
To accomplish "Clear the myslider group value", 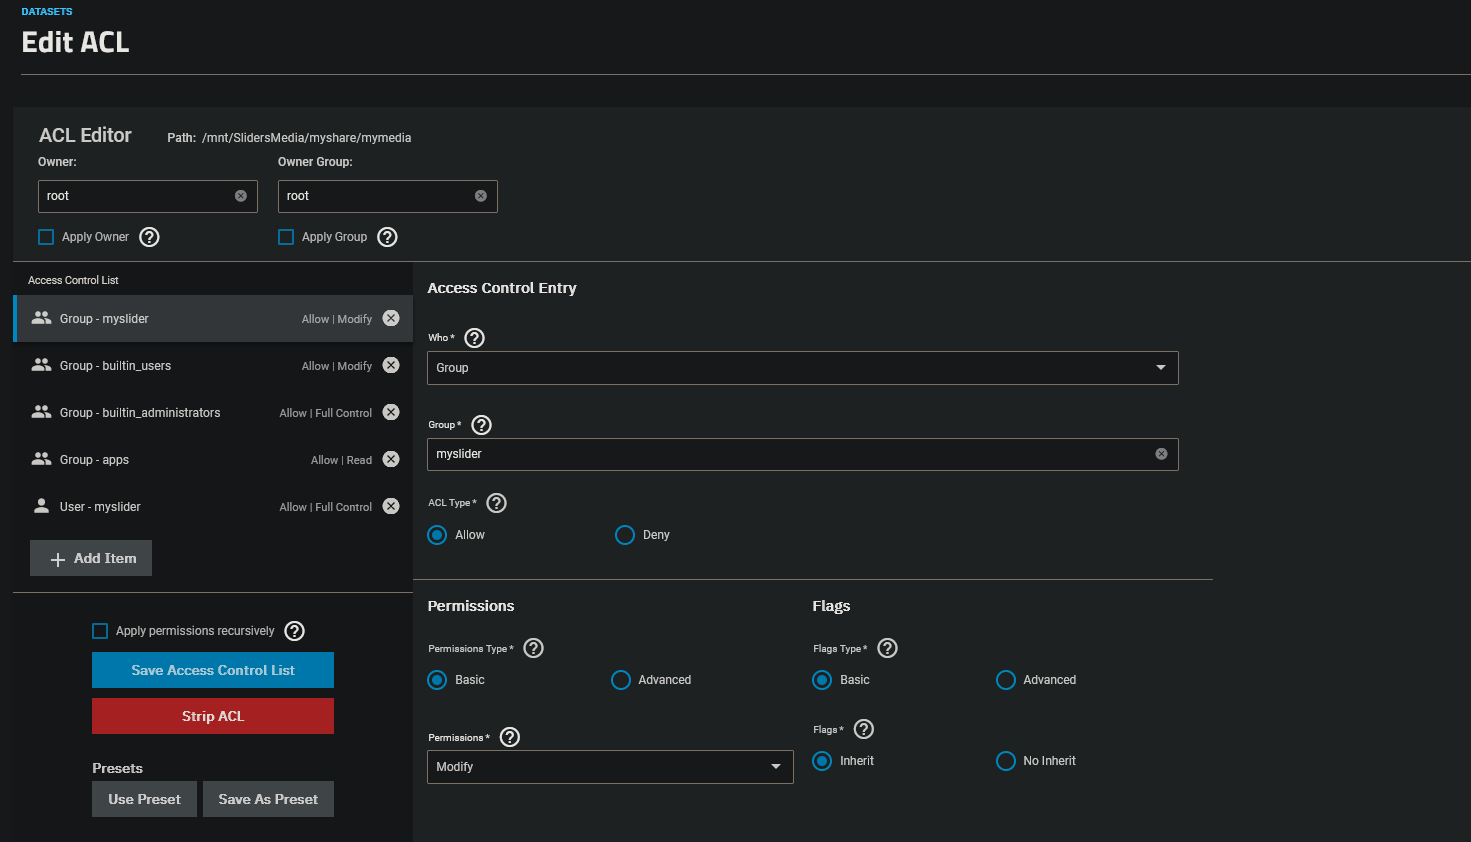I will pyautogui.click(x=1161, y=454).
